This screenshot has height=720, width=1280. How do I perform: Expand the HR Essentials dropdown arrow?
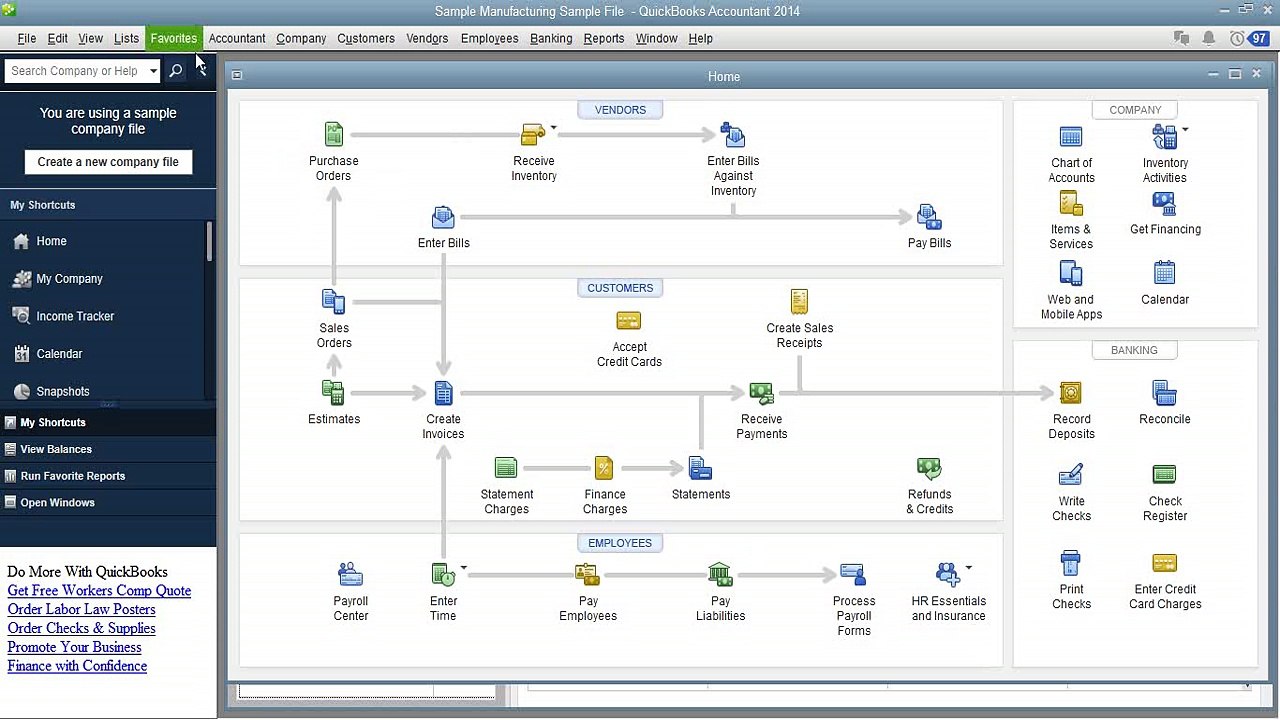(x=968, y=568)
